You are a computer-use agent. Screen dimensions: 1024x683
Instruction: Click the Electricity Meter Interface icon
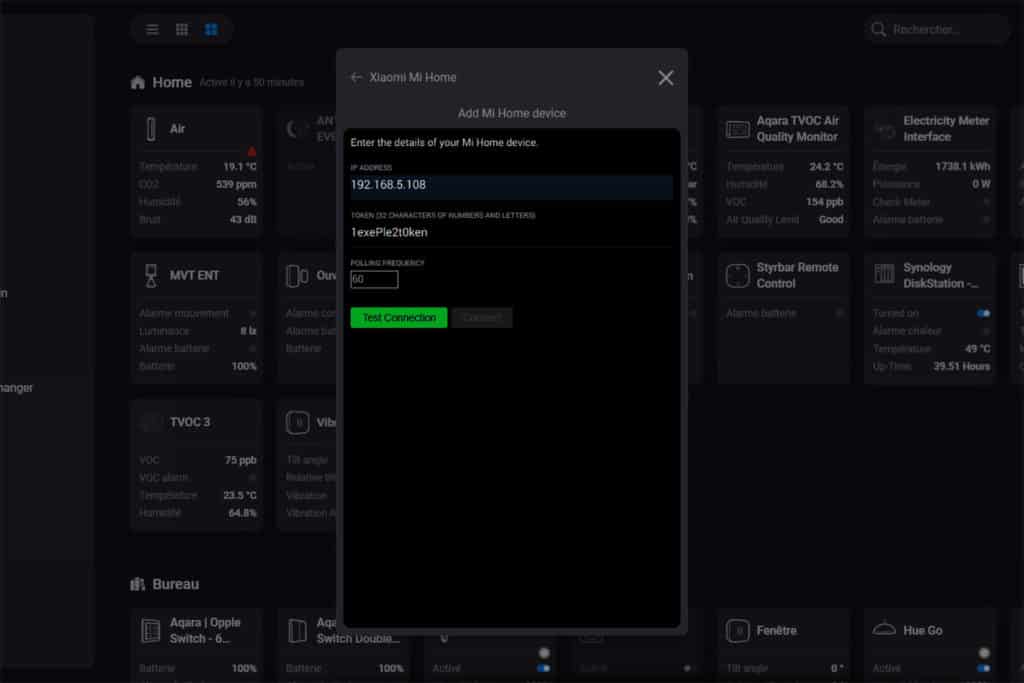tap(885, 131)
